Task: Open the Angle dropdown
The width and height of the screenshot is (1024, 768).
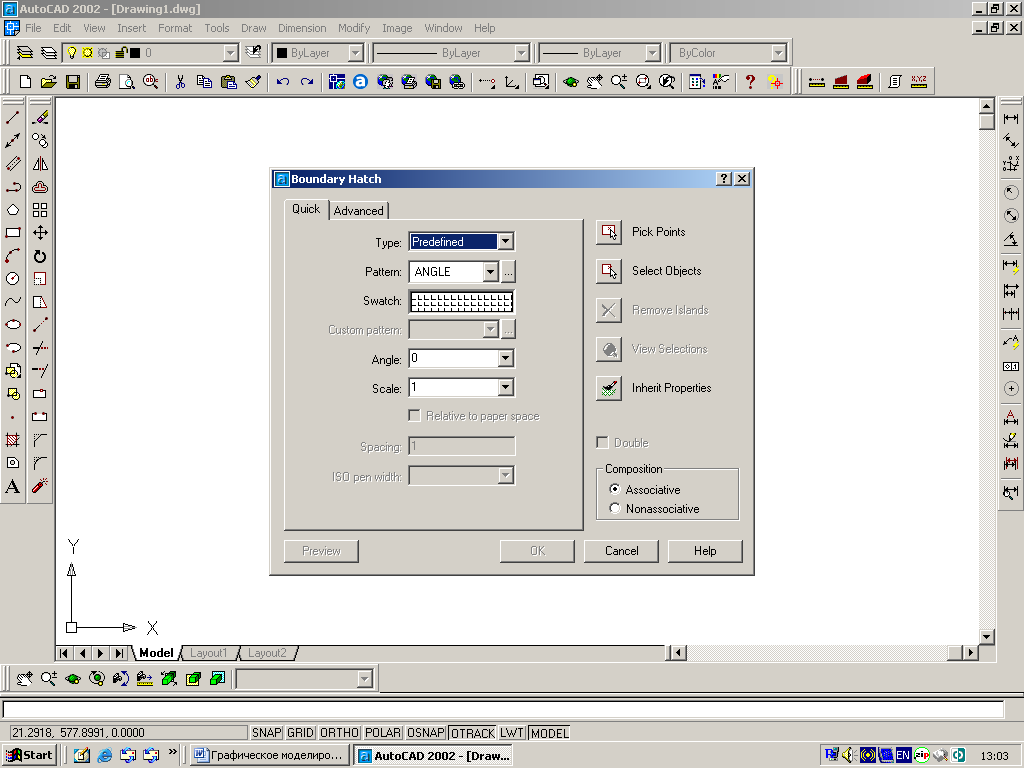Action: tap(505, 359)
